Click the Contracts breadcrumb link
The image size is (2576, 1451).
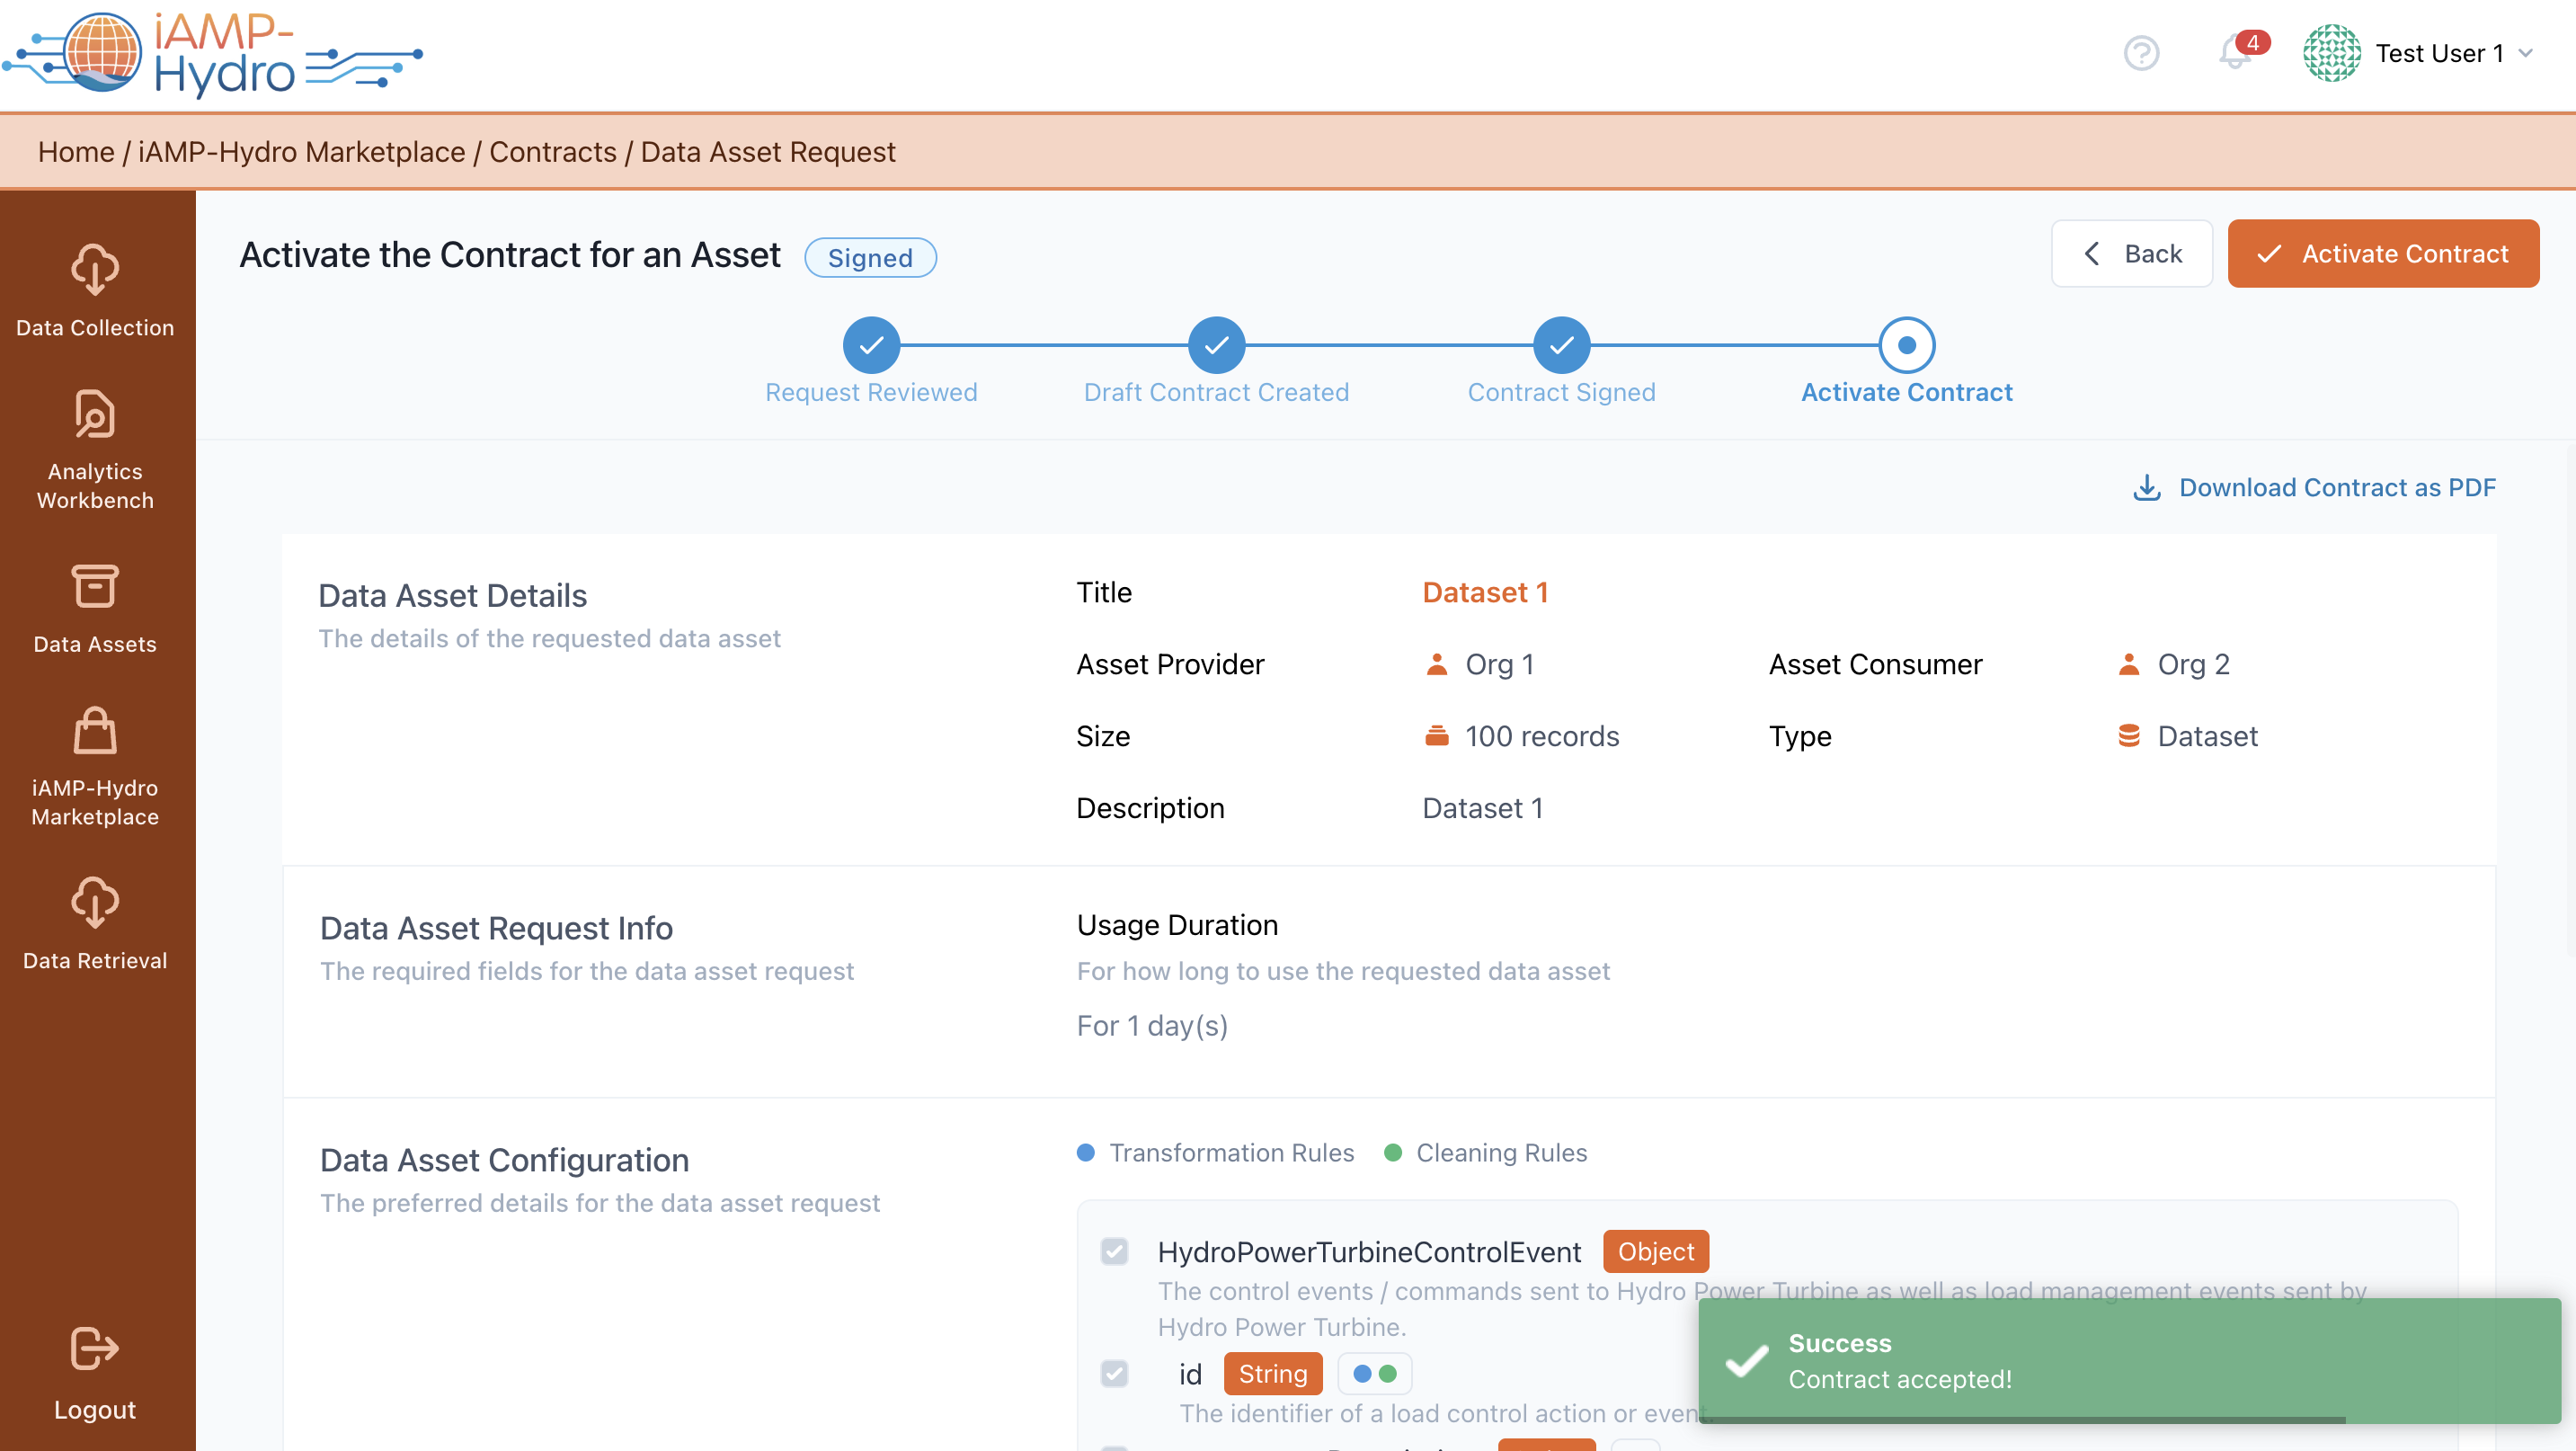point(552,152)
